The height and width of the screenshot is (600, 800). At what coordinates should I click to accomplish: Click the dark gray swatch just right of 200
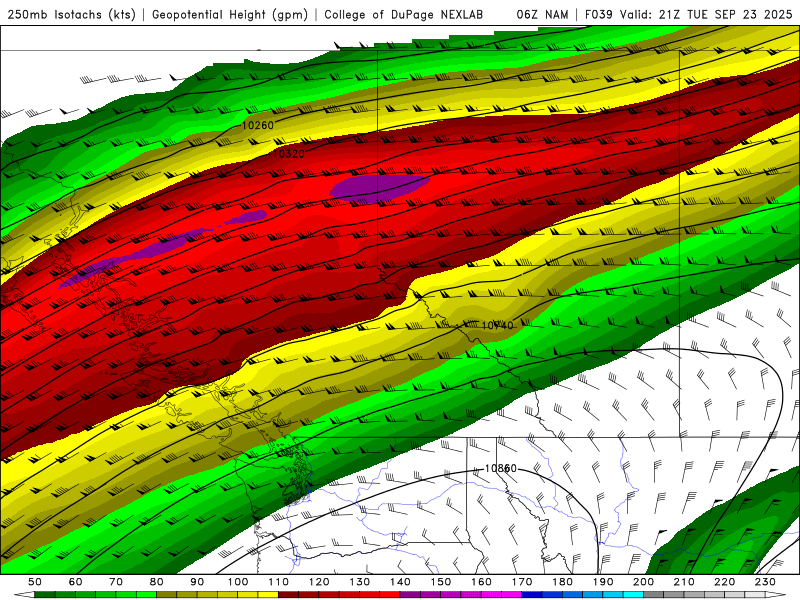coord(654,595)
